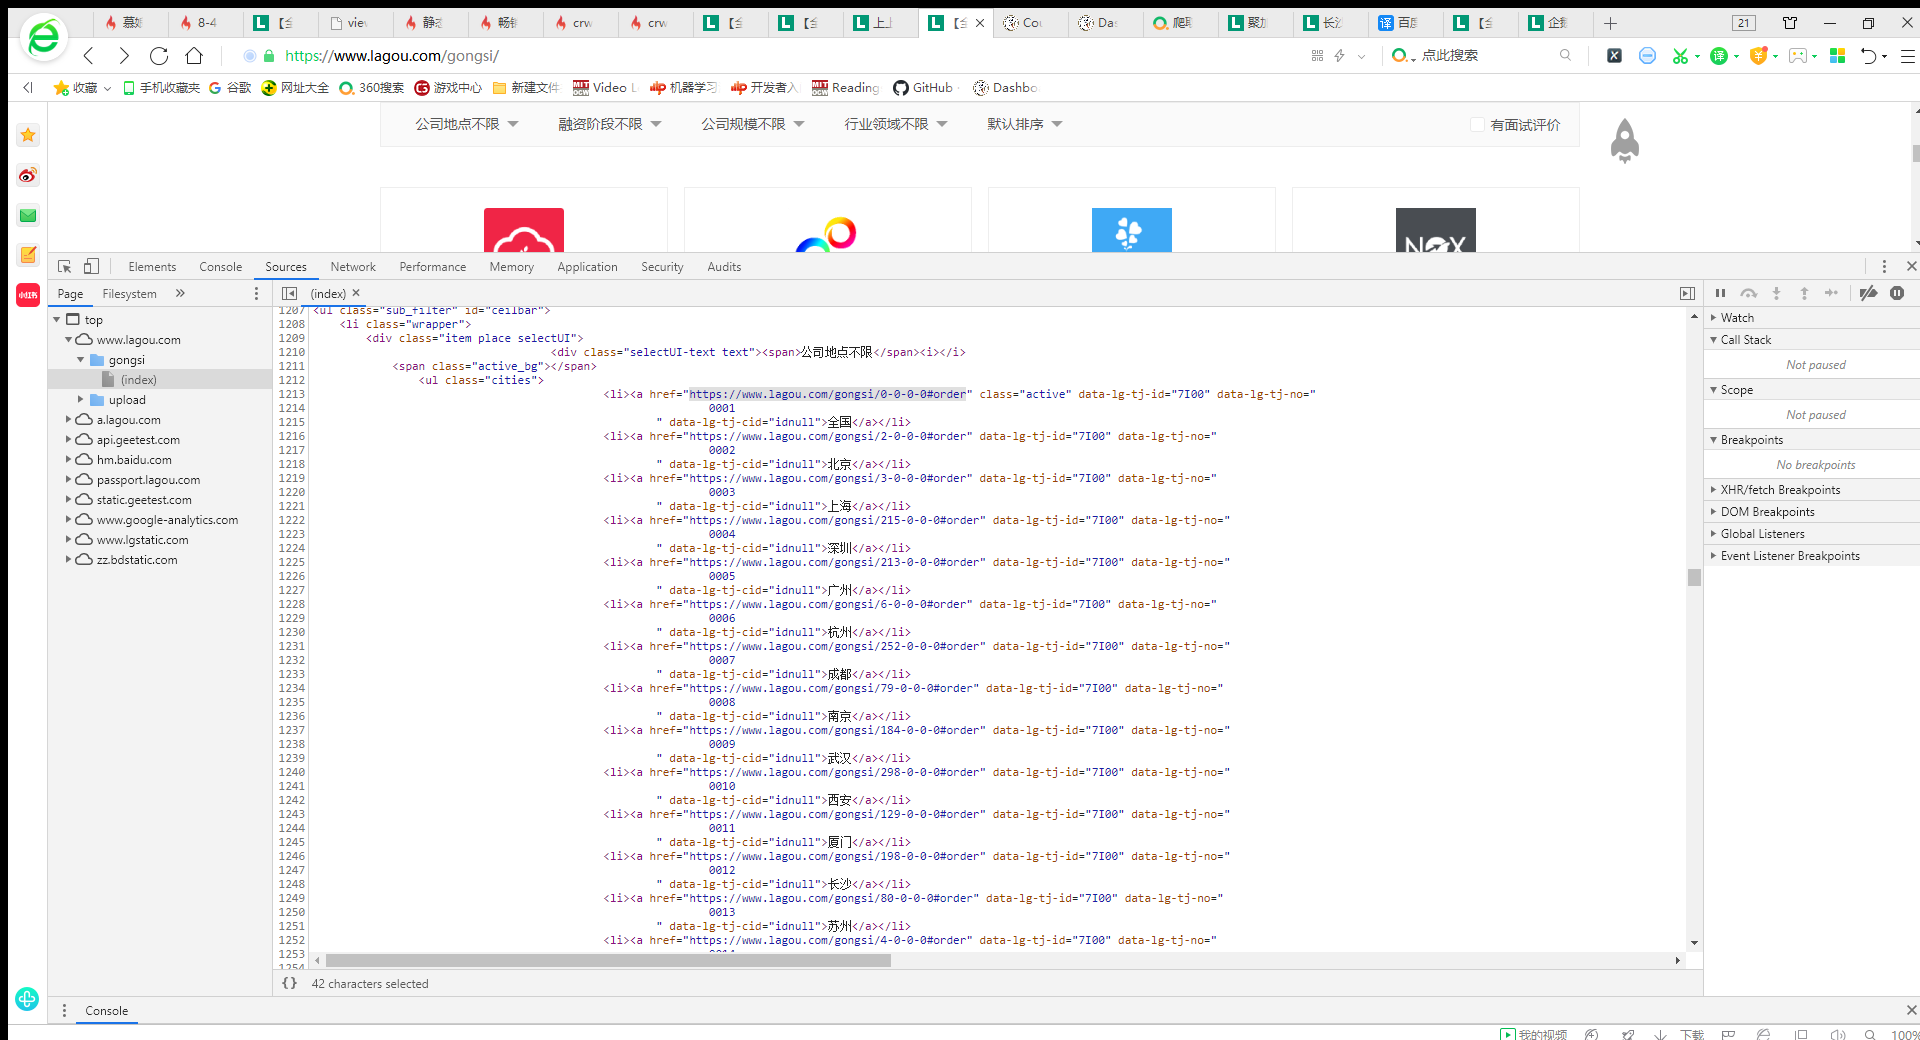
Task: Expand the a.lagou.com domain
Action: pyautogui.click(x=69, y=420)
